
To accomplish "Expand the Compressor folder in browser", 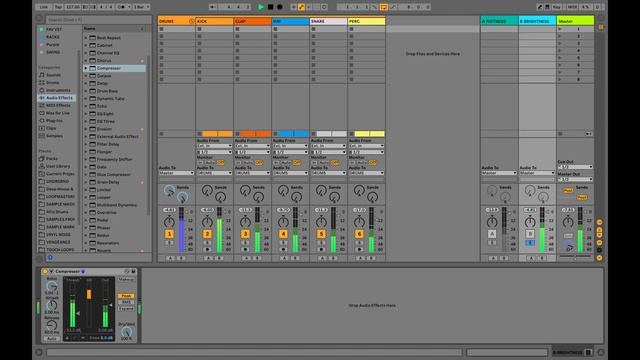I will (86, 68).
